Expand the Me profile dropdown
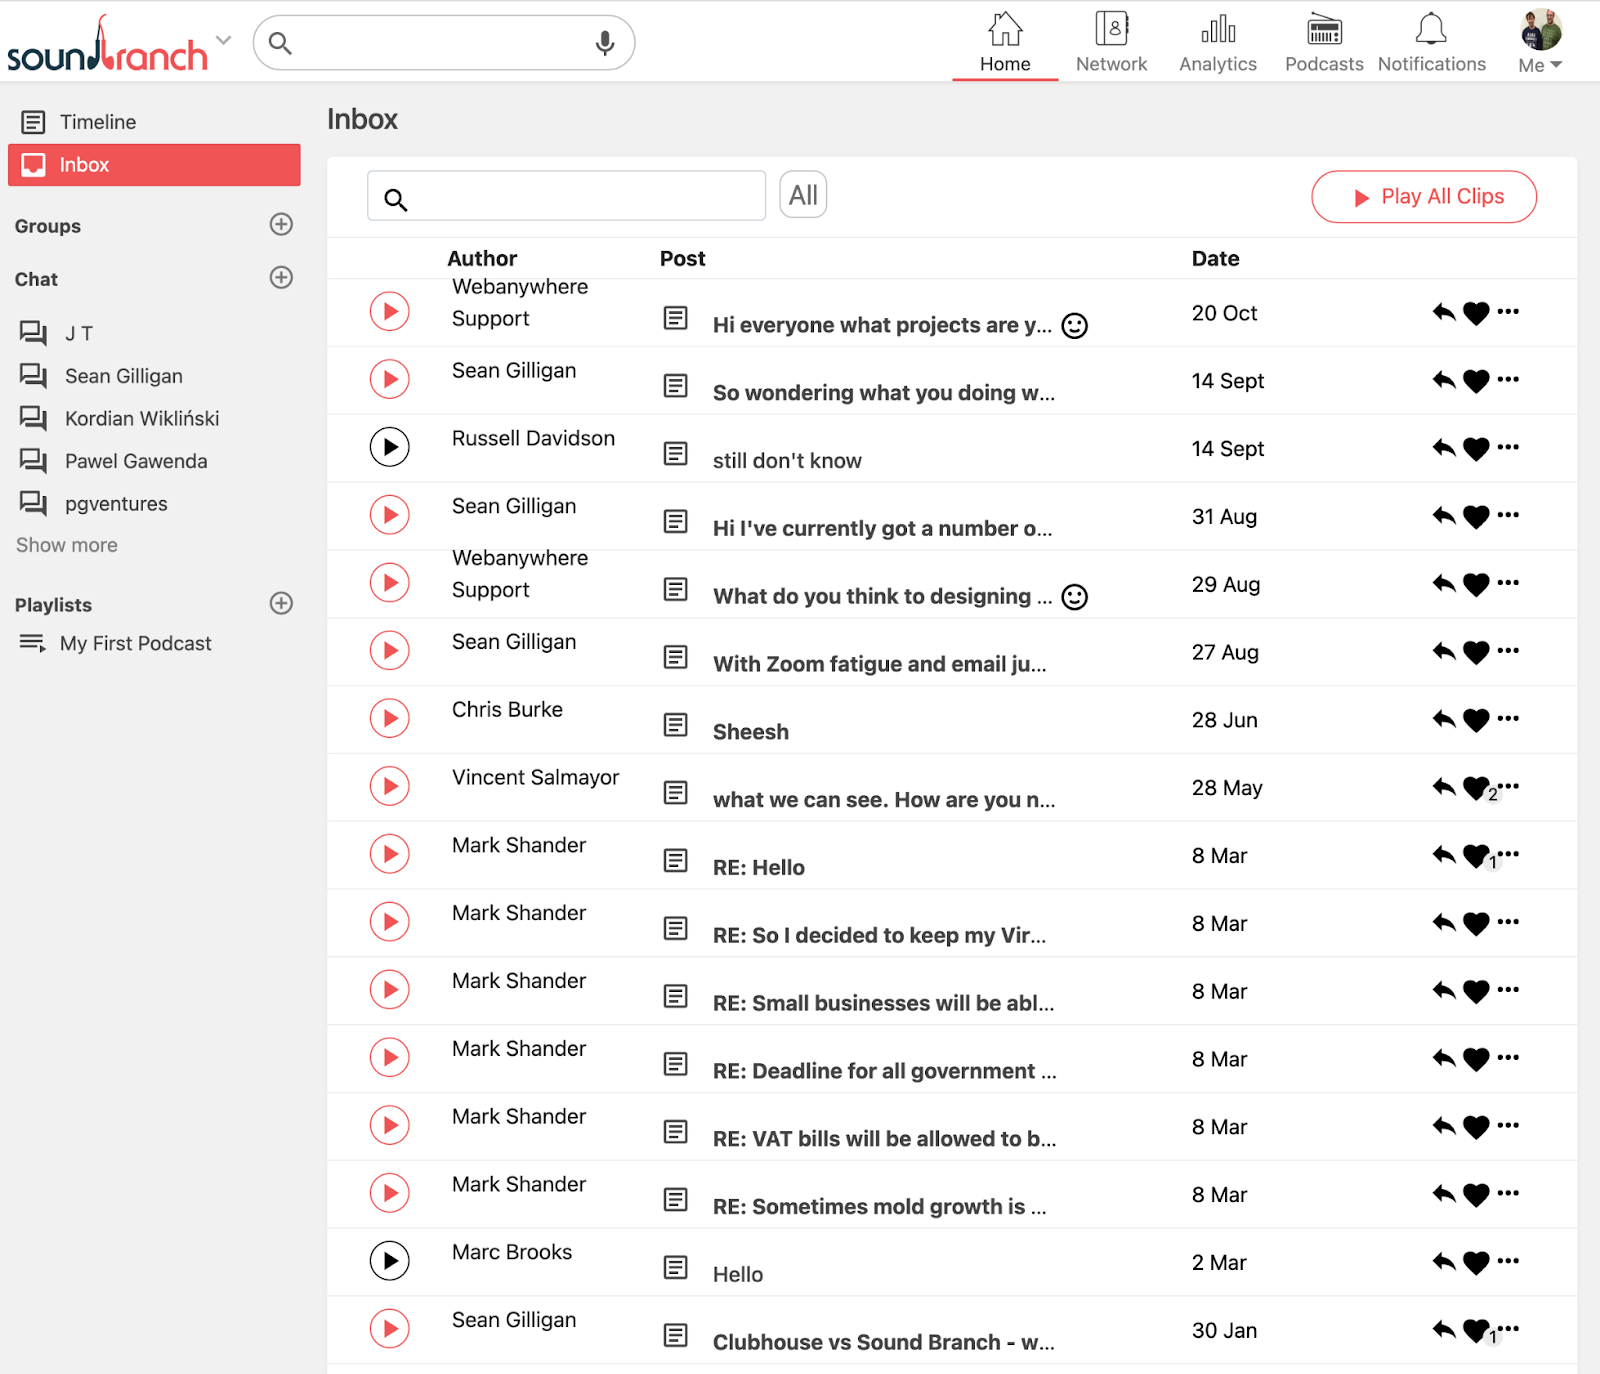This screenshot has width=1600, height=1374. tap(1540, 43)
